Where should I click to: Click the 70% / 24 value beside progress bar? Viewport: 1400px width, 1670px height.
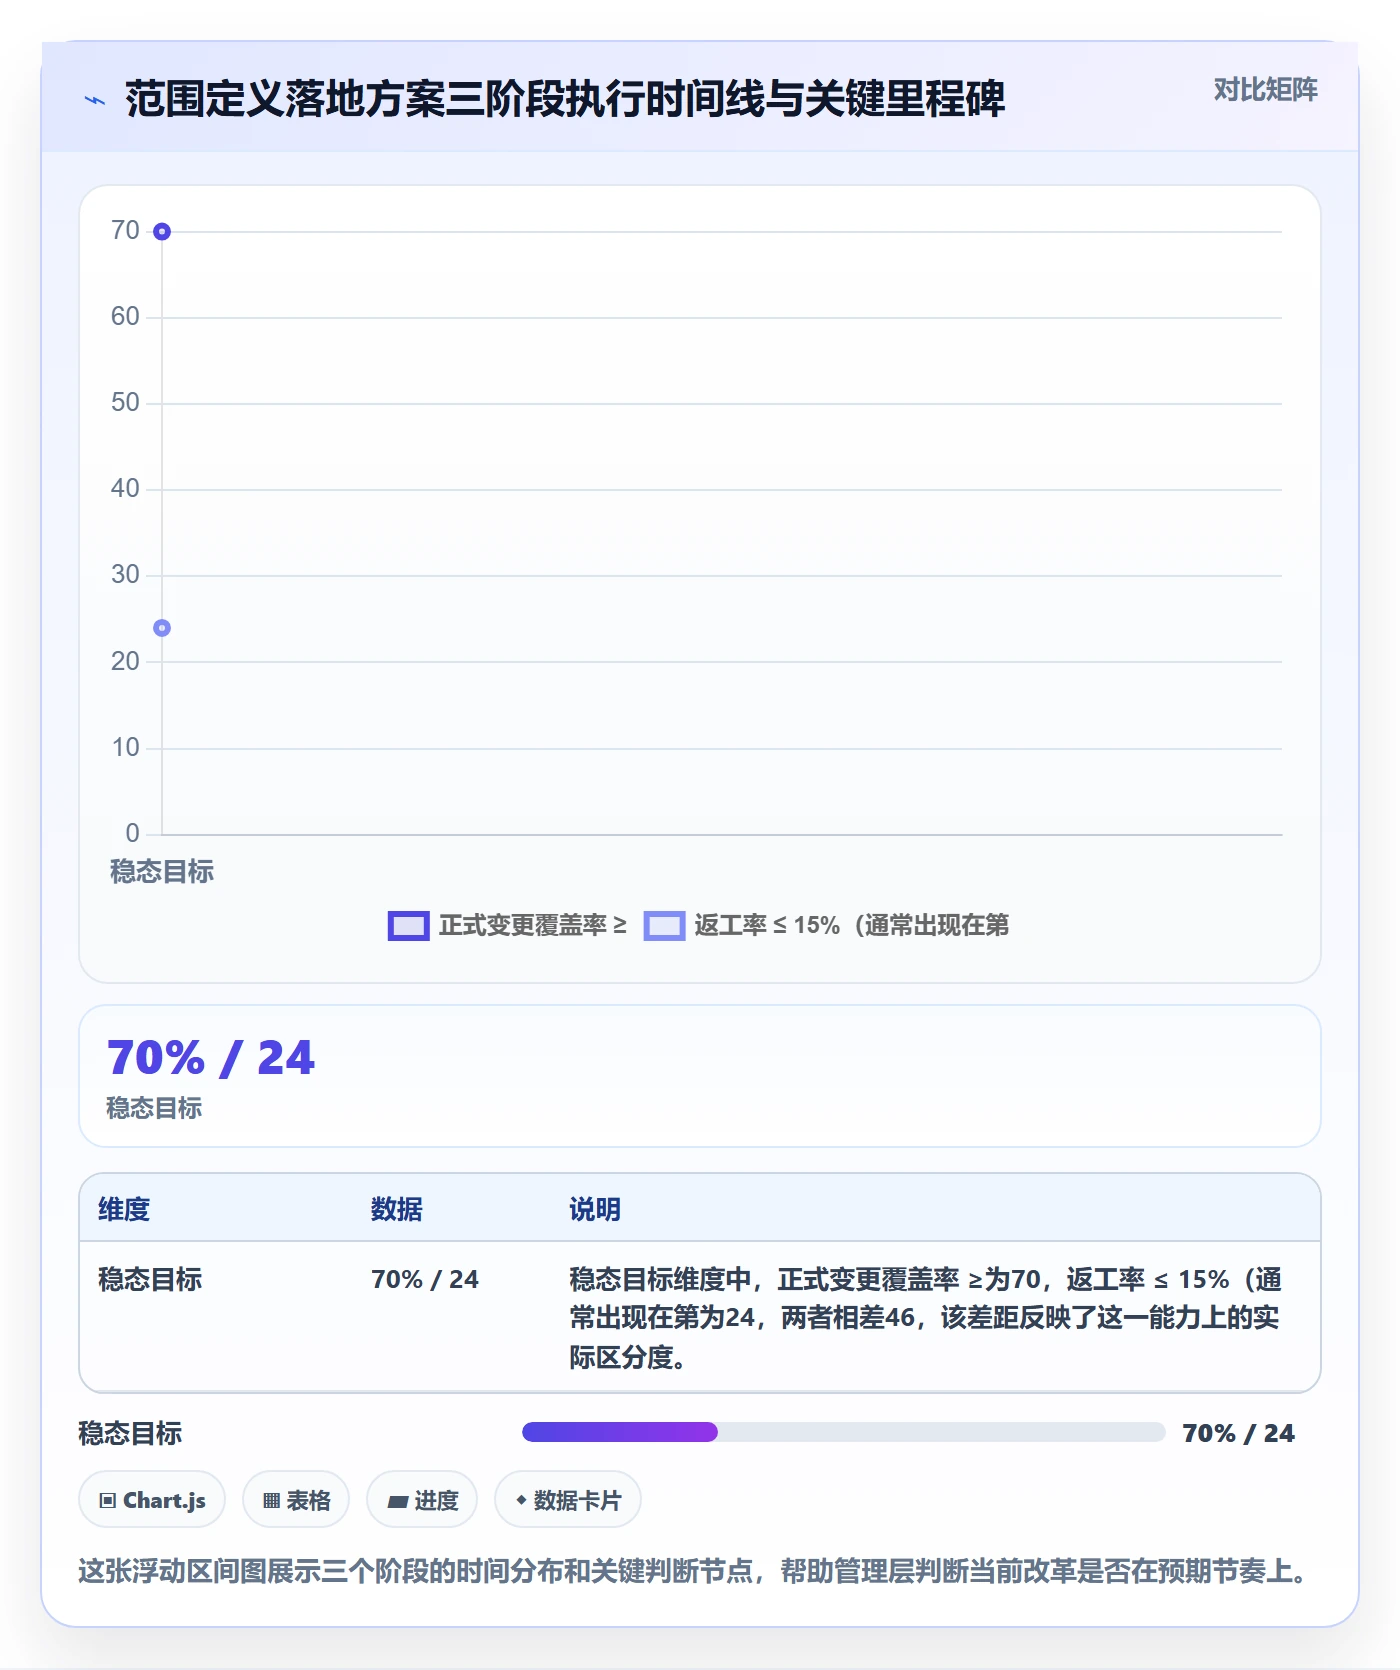pos(1238,1433)
